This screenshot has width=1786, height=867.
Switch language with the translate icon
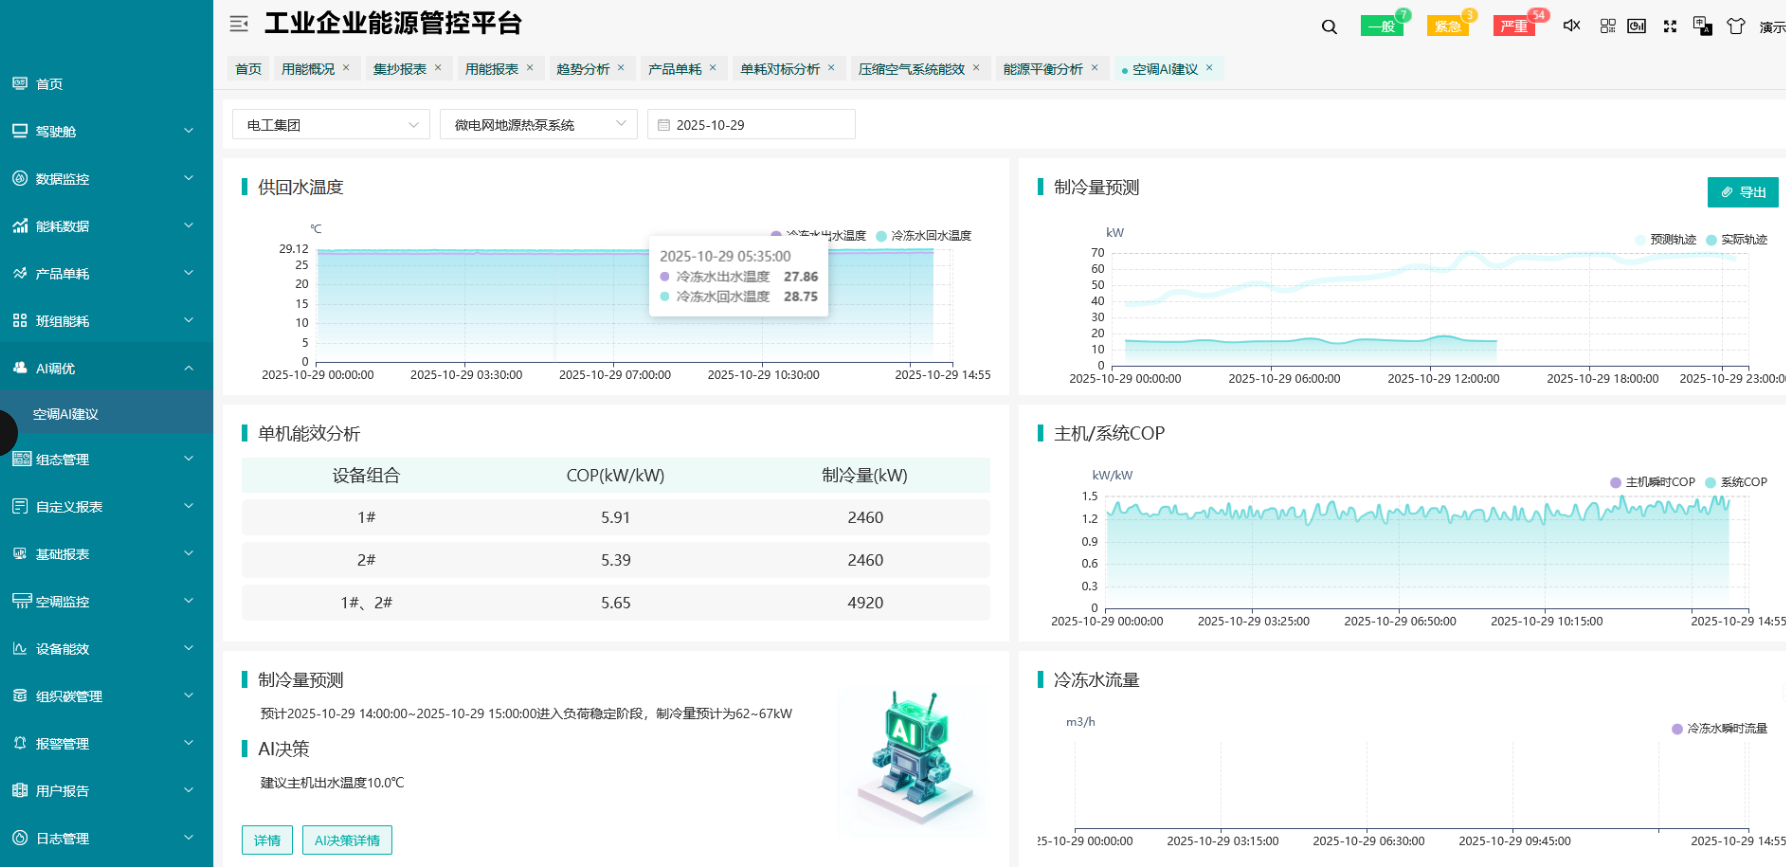[x=1702, y=25]
